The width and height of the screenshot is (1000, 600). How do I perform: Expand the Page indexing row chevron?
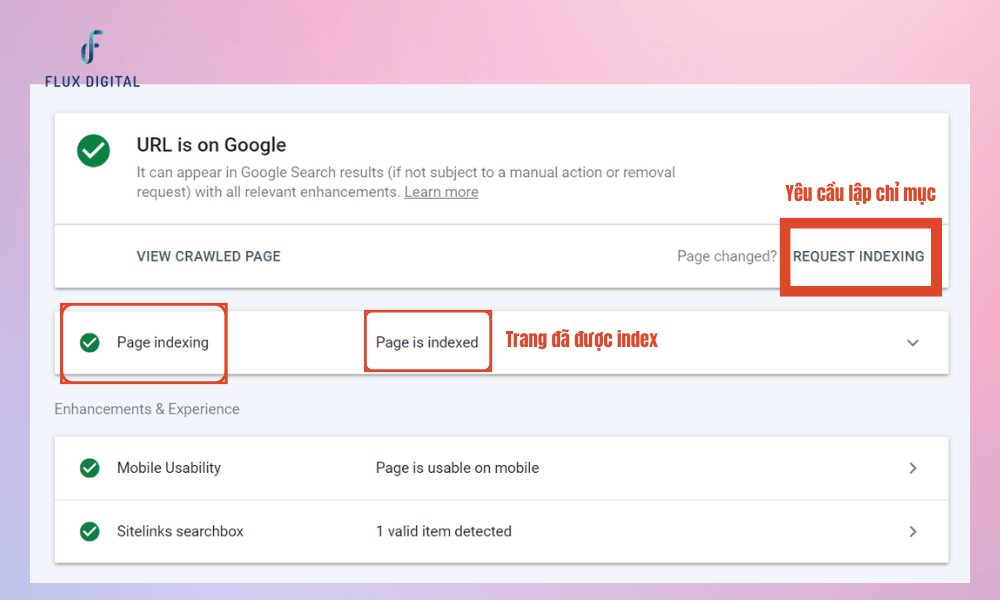coord(913,343)
